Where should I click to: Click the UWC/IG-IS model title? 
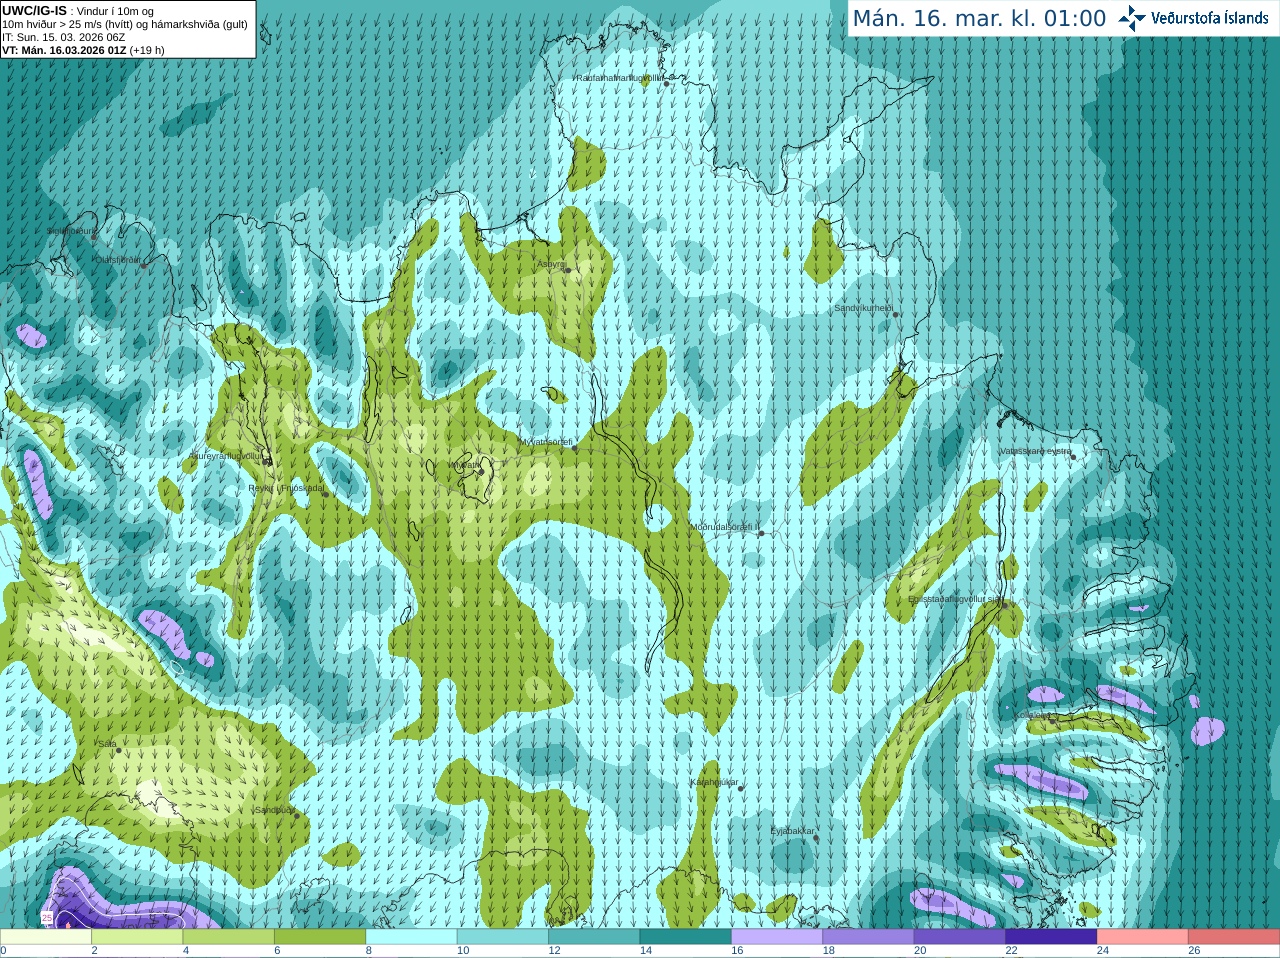[x=34, y=10]
